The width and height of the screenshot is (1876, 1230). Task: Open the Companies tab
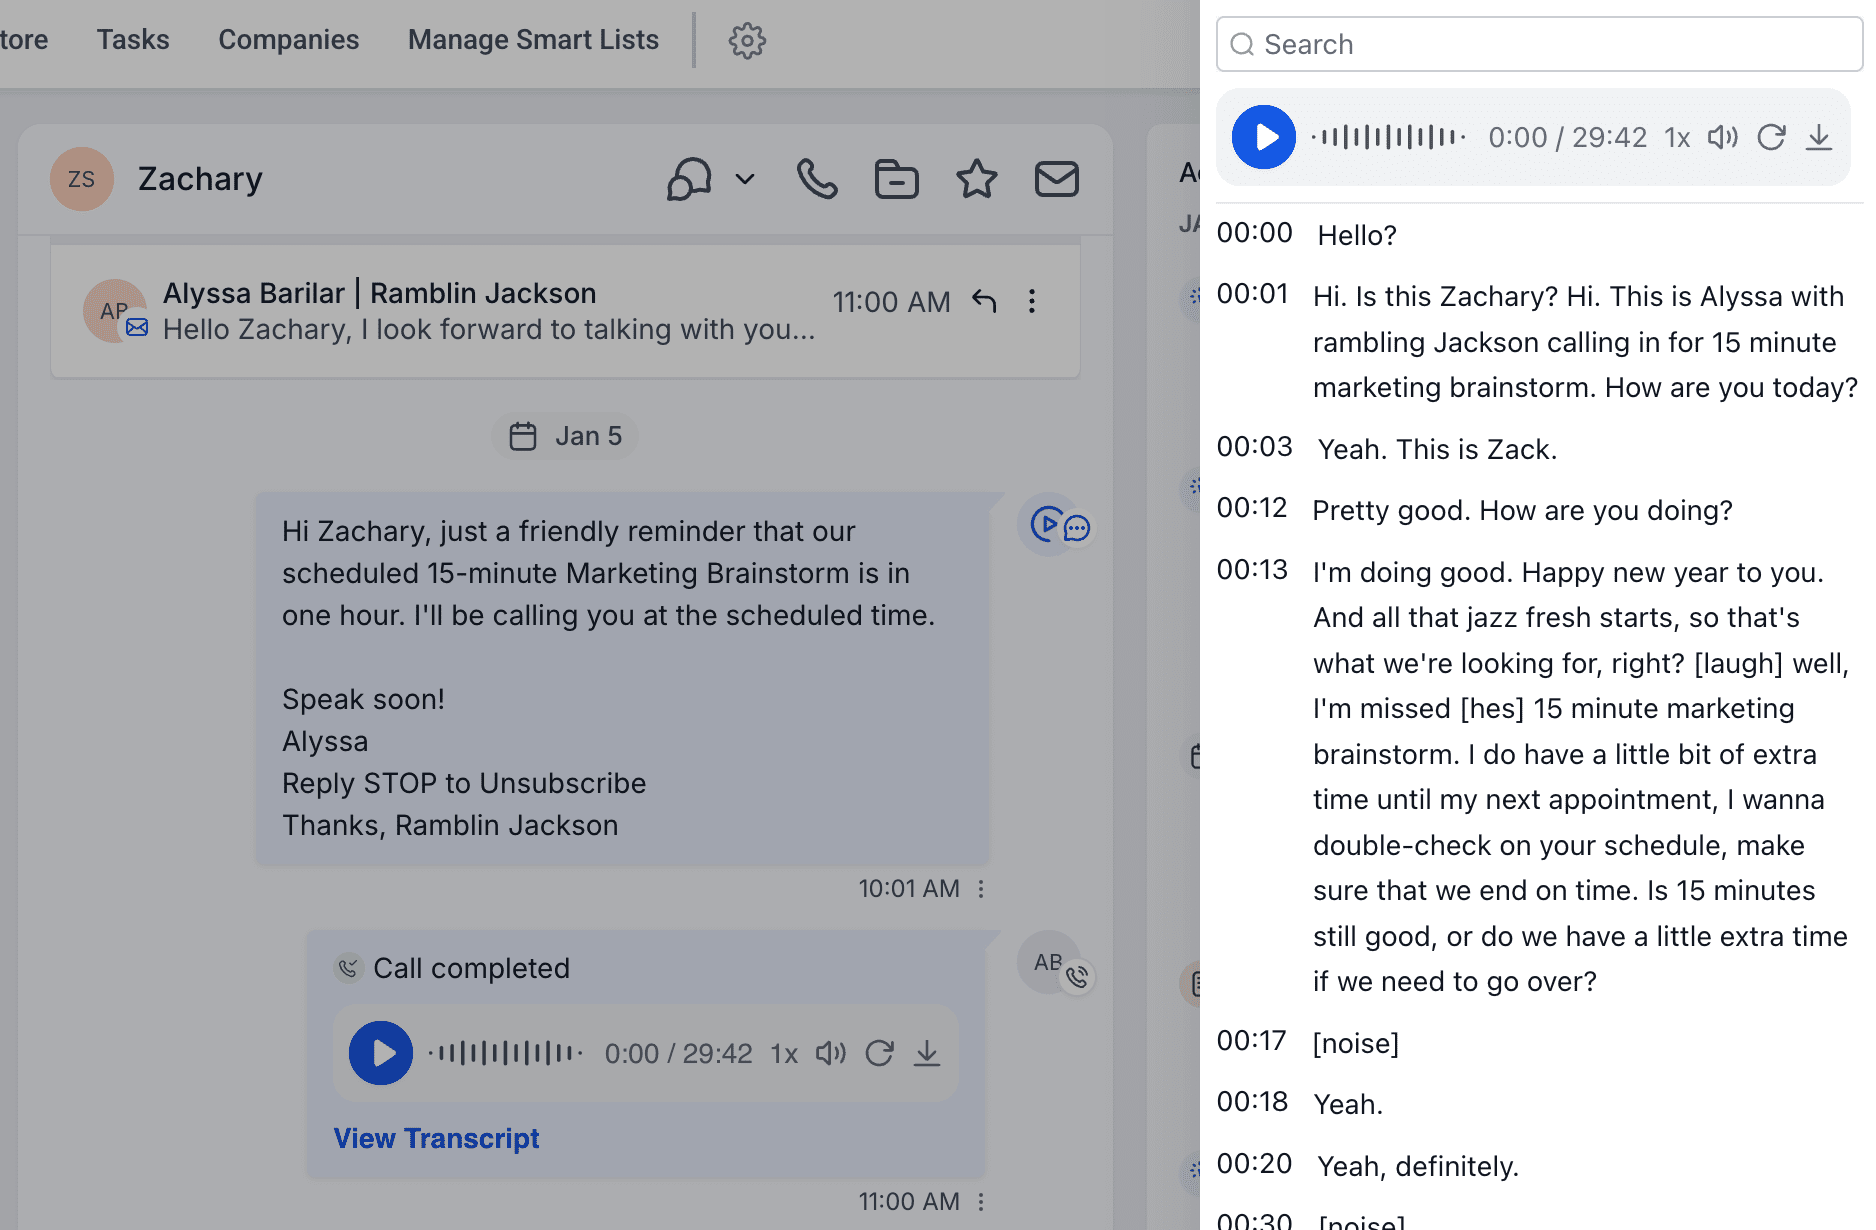[x=288, y=40]
